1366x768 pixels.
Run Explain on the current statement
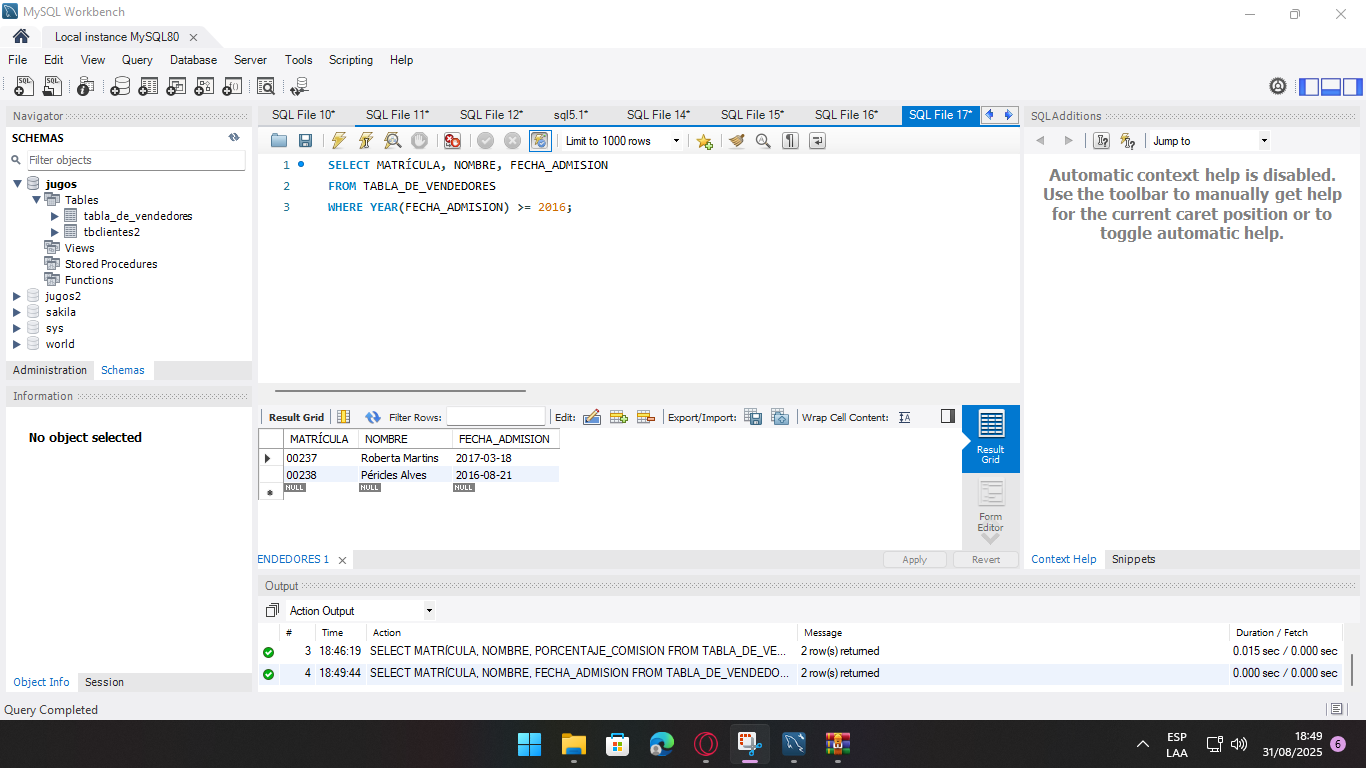tap(393, 141)
